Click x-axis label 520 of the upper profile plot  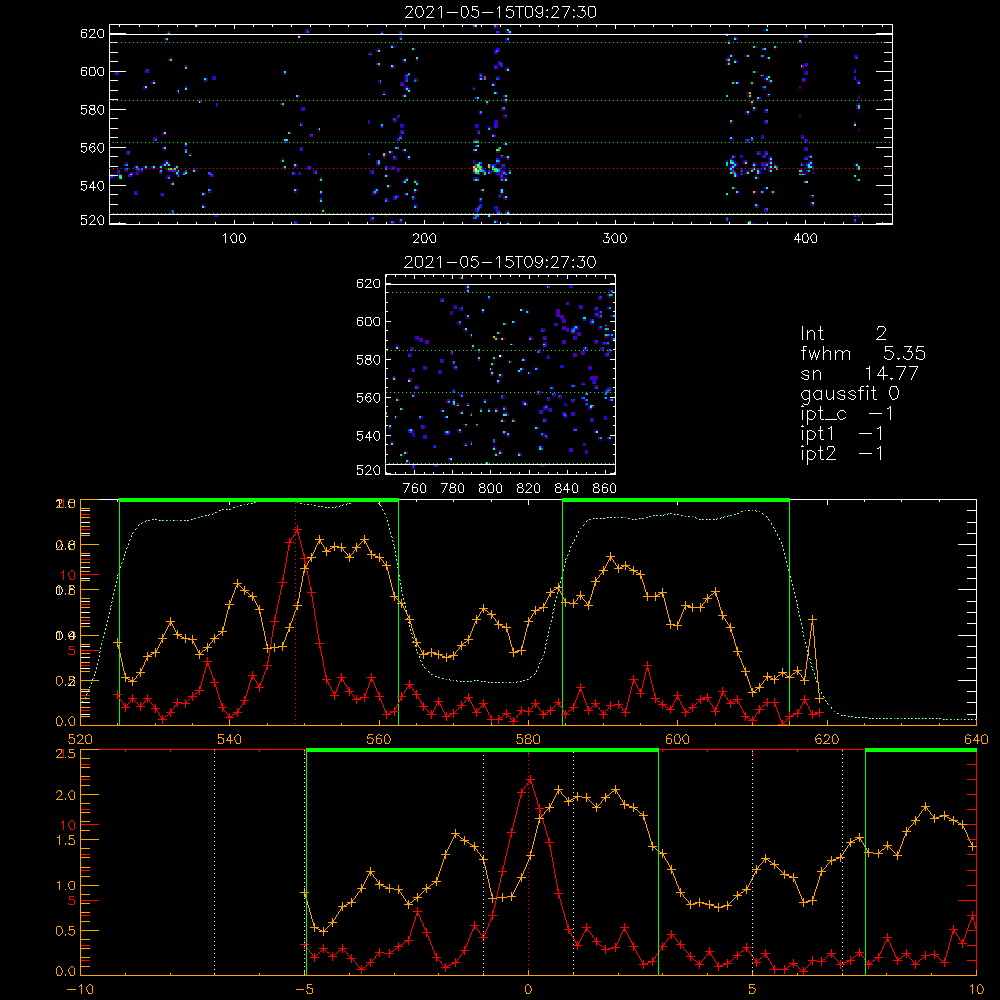(x=80, y=739)
